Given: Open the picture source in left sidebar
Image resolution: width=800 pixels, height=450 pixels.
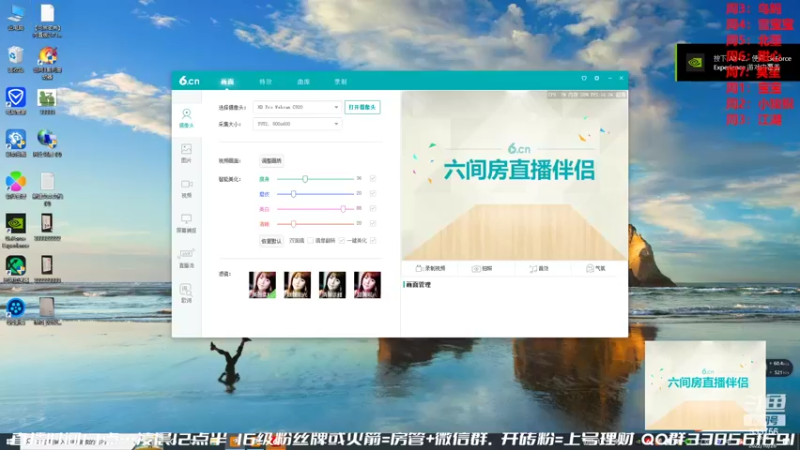Looking at the screenshot, I should [186, 153].
